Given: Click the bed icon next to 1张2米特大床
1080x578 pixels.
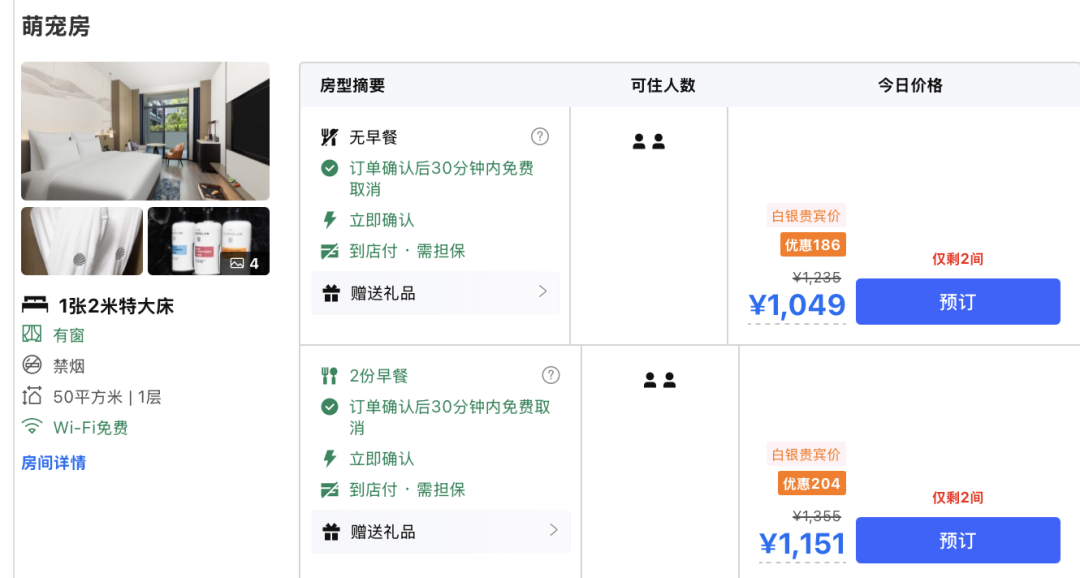Looking at the screenshot, I should pos(34,305).
